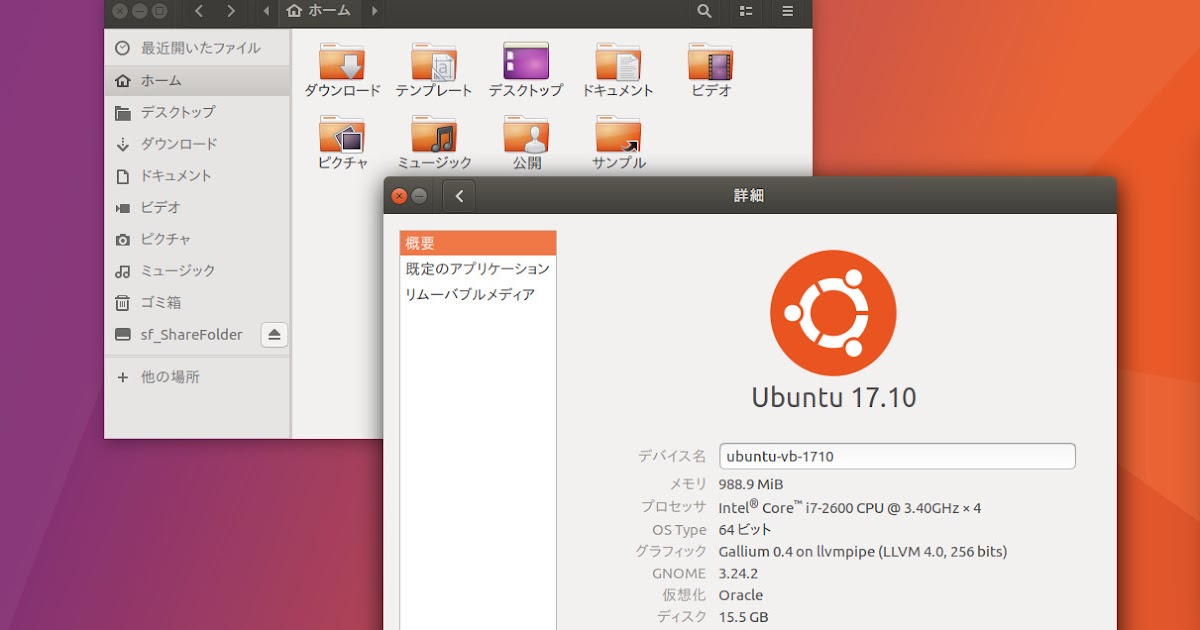Click the search icon in the file manager toolbar

coord(703,13)
